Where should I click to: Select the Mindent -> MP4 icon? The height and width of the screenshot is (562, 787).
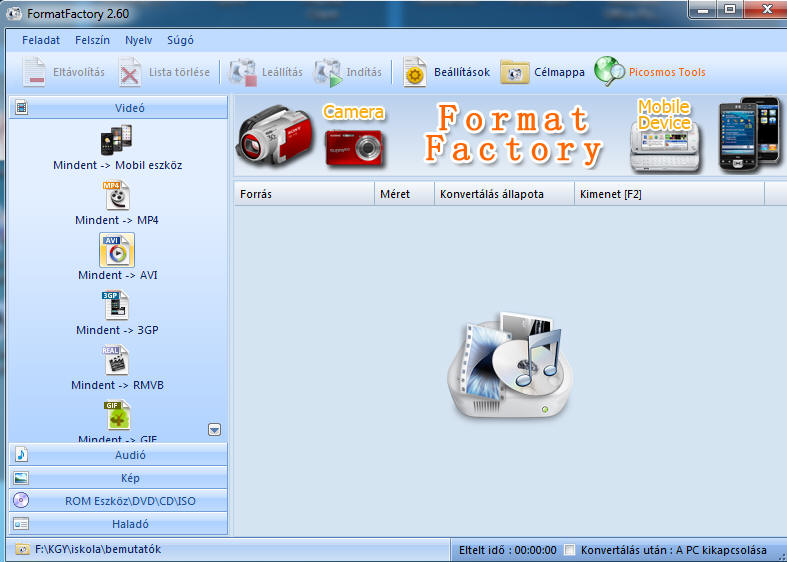117,195
